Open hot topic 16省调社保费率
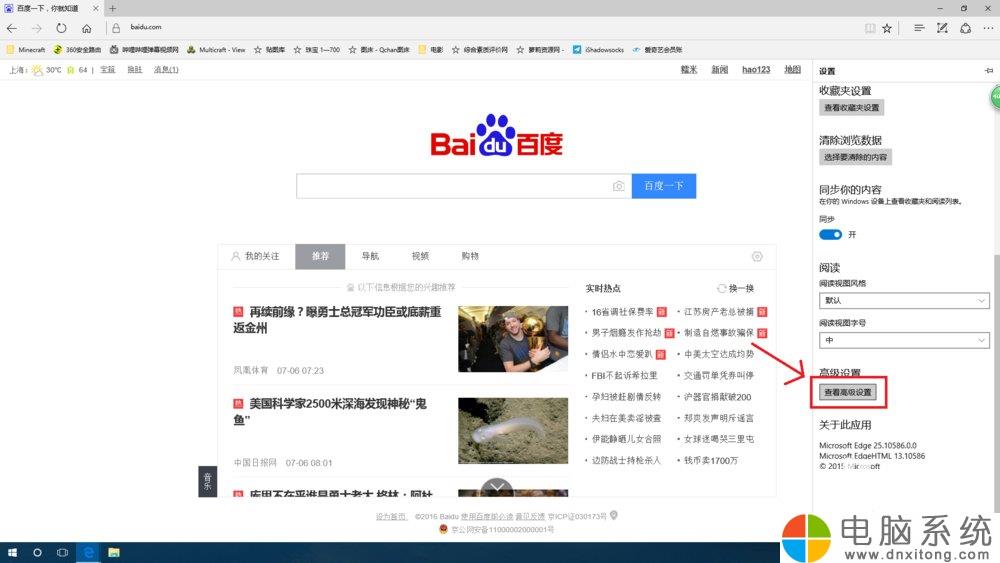Viewport: 1000px width, 563px height. click(622, 312)
